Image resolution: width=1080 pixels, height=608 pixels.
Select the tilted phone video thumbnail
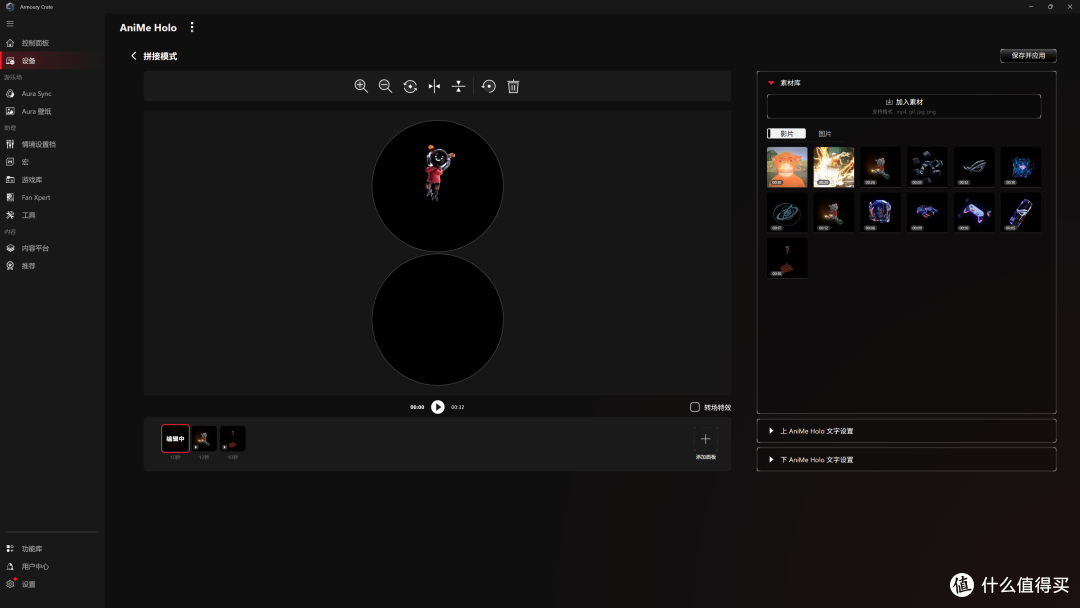pyautogui.click(x=1021, y=212)
